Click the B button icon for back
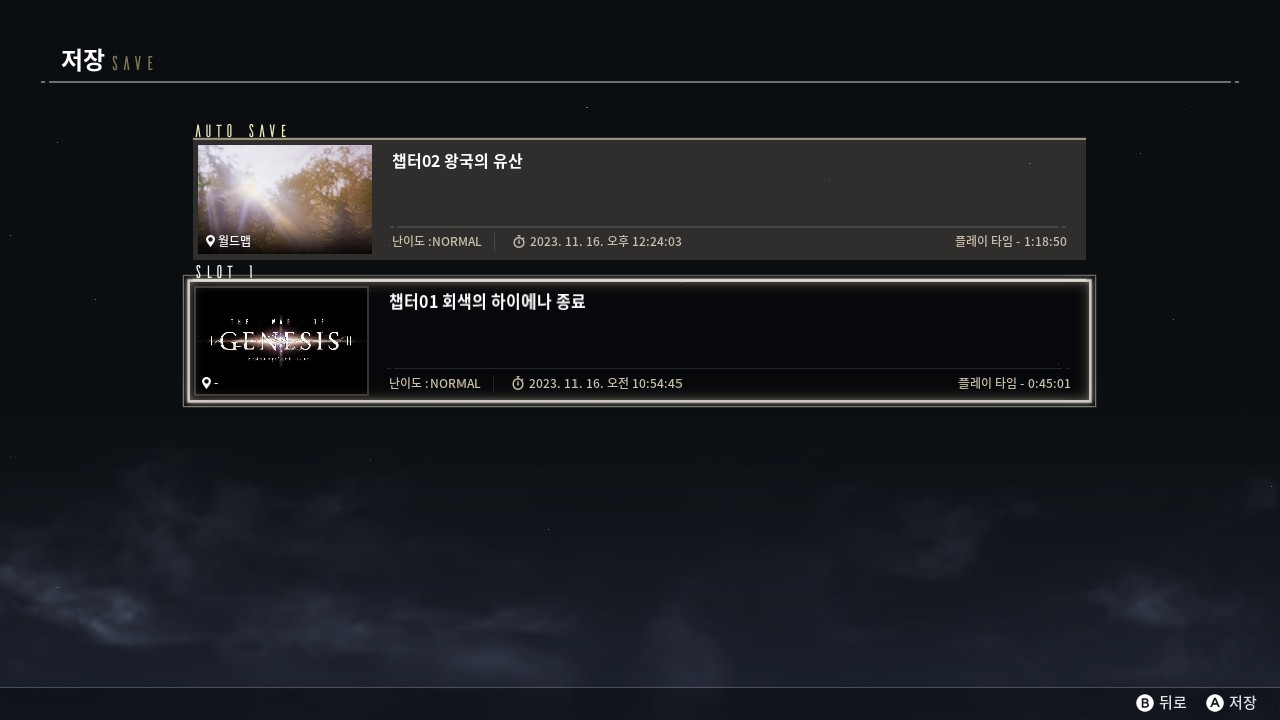This screenshot has height=720, width=1280. click(x=1145, y=703)
